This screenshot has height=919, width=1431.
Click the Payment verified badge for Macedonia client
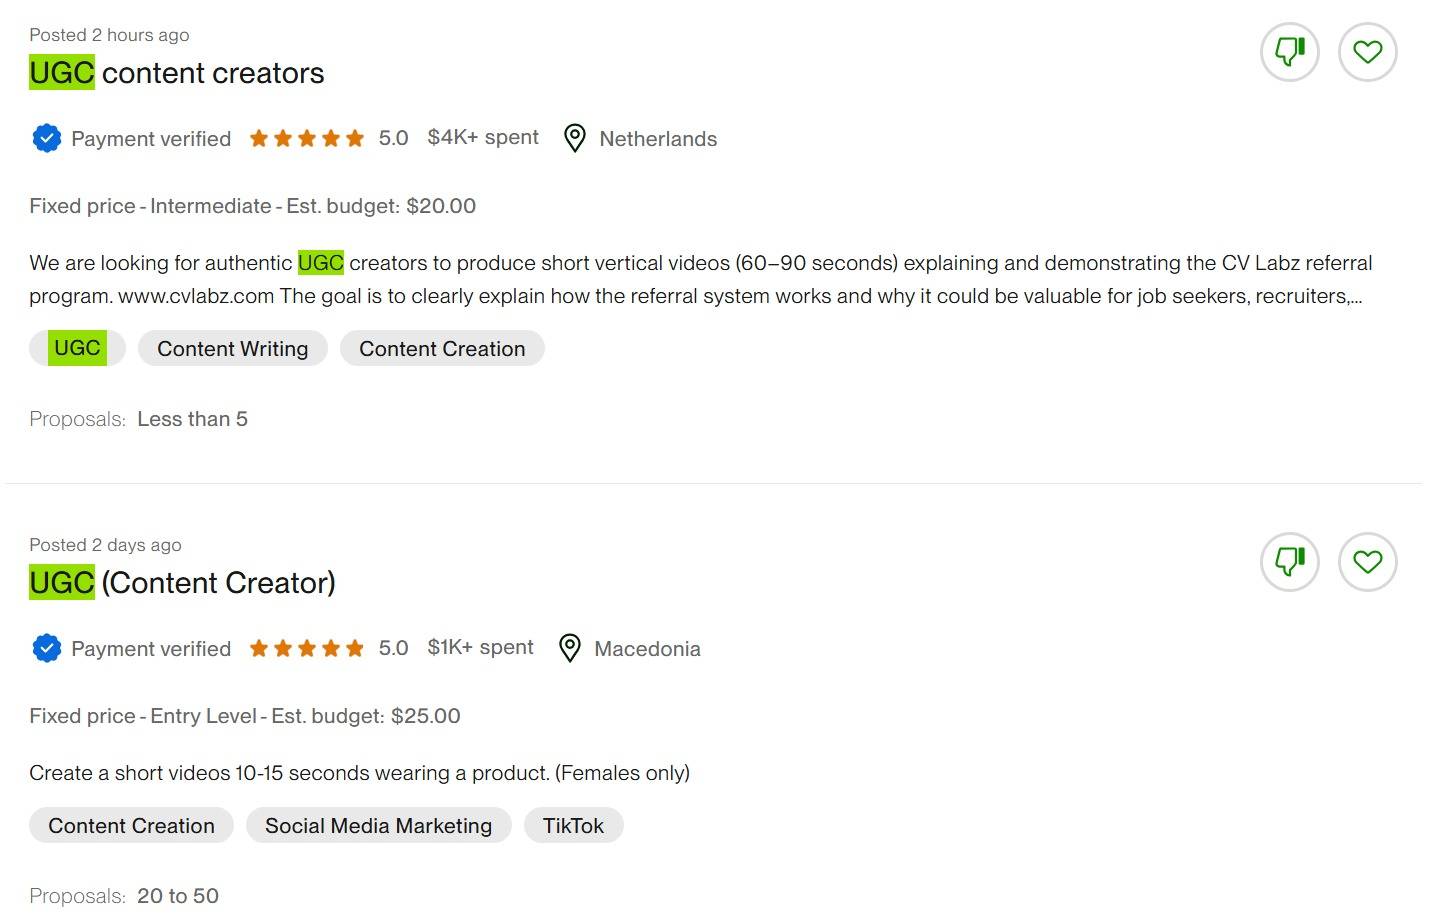pos(47,648)
